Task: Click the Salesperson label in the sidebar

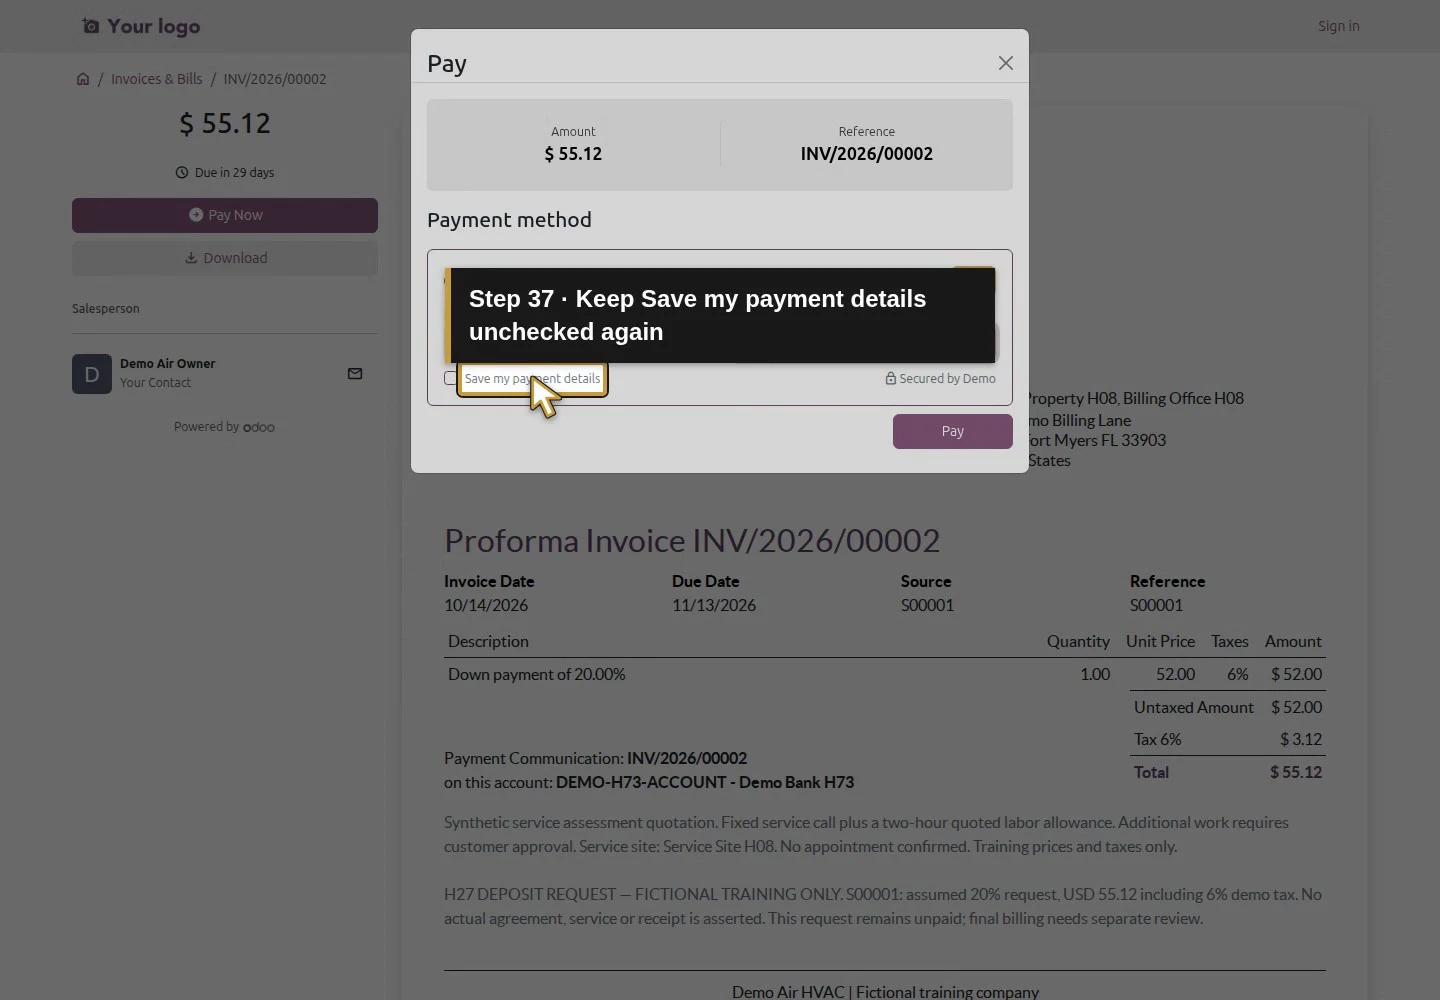Action: (106, 309)
